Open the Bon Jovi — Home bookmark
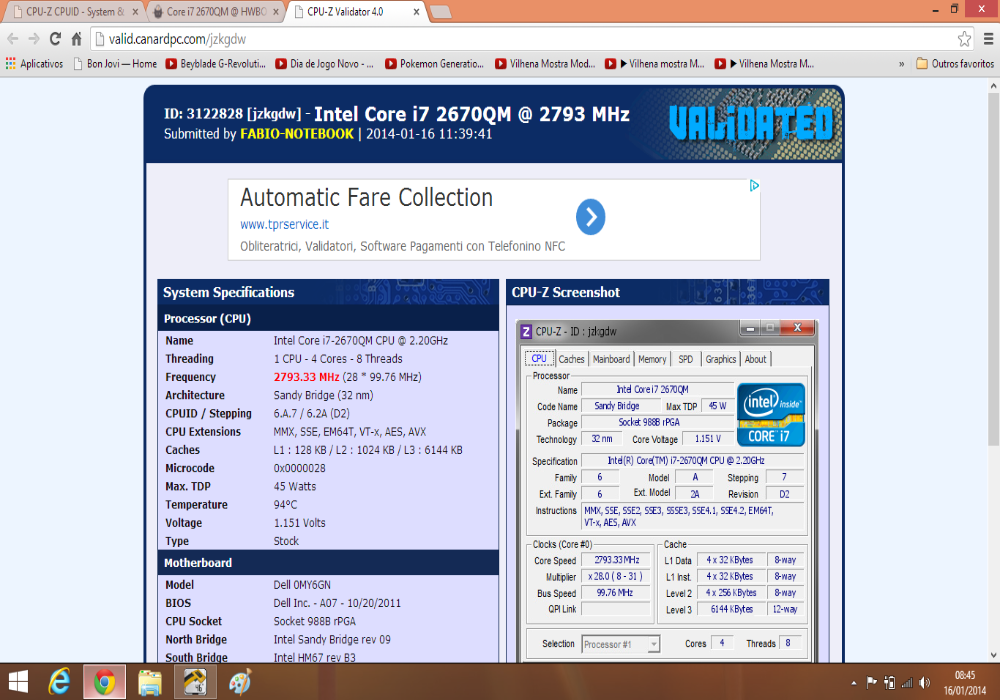 [115, 64]
